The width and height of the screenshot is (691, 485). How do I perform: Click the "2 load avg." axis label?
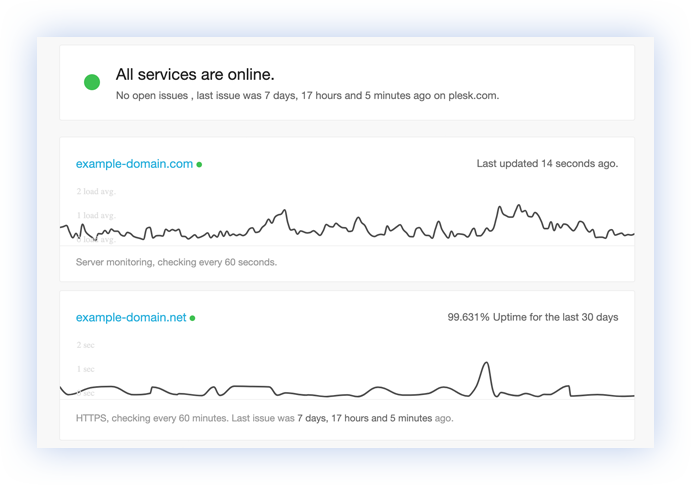[x=96, y=190]
